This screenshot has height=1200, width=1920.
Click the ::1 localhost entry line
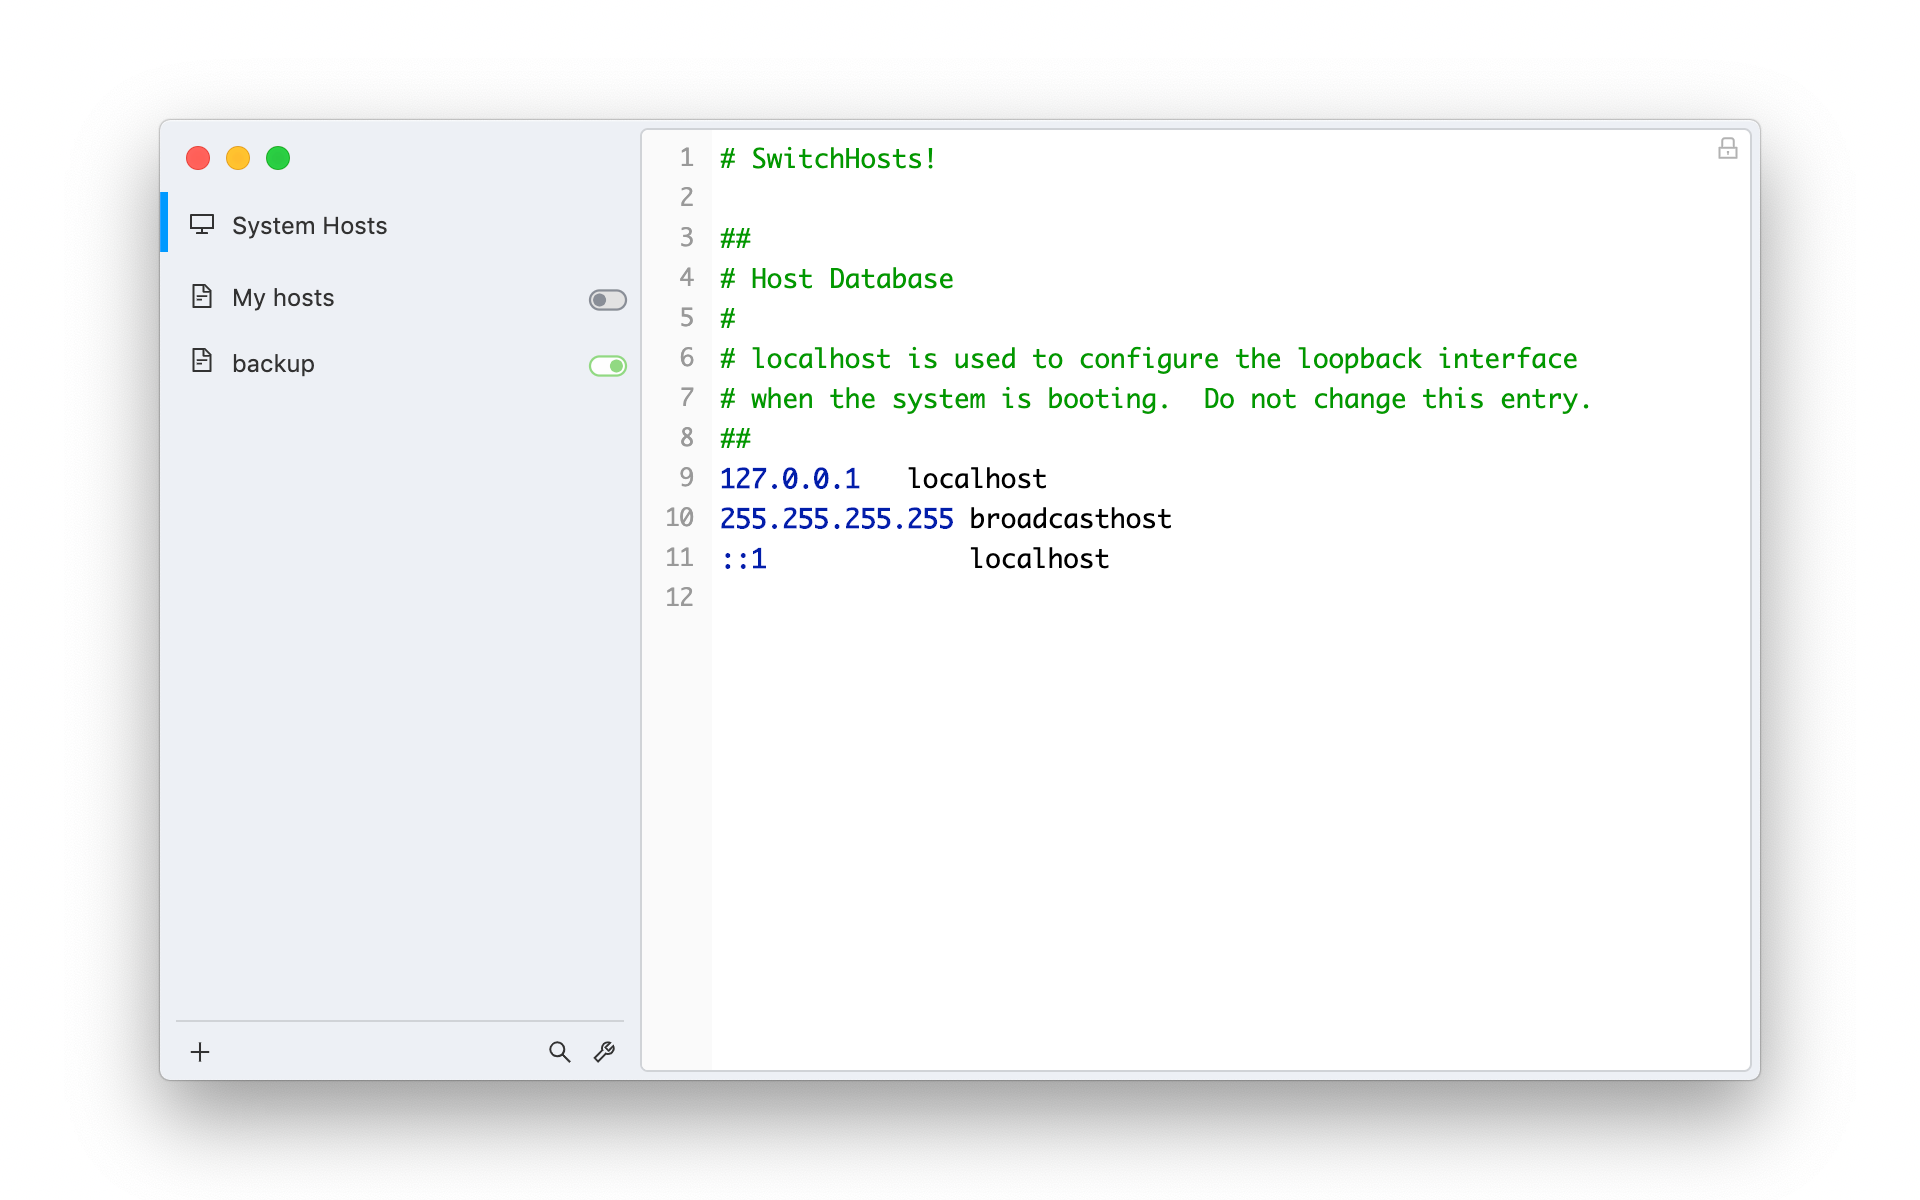tap(913, 559)
